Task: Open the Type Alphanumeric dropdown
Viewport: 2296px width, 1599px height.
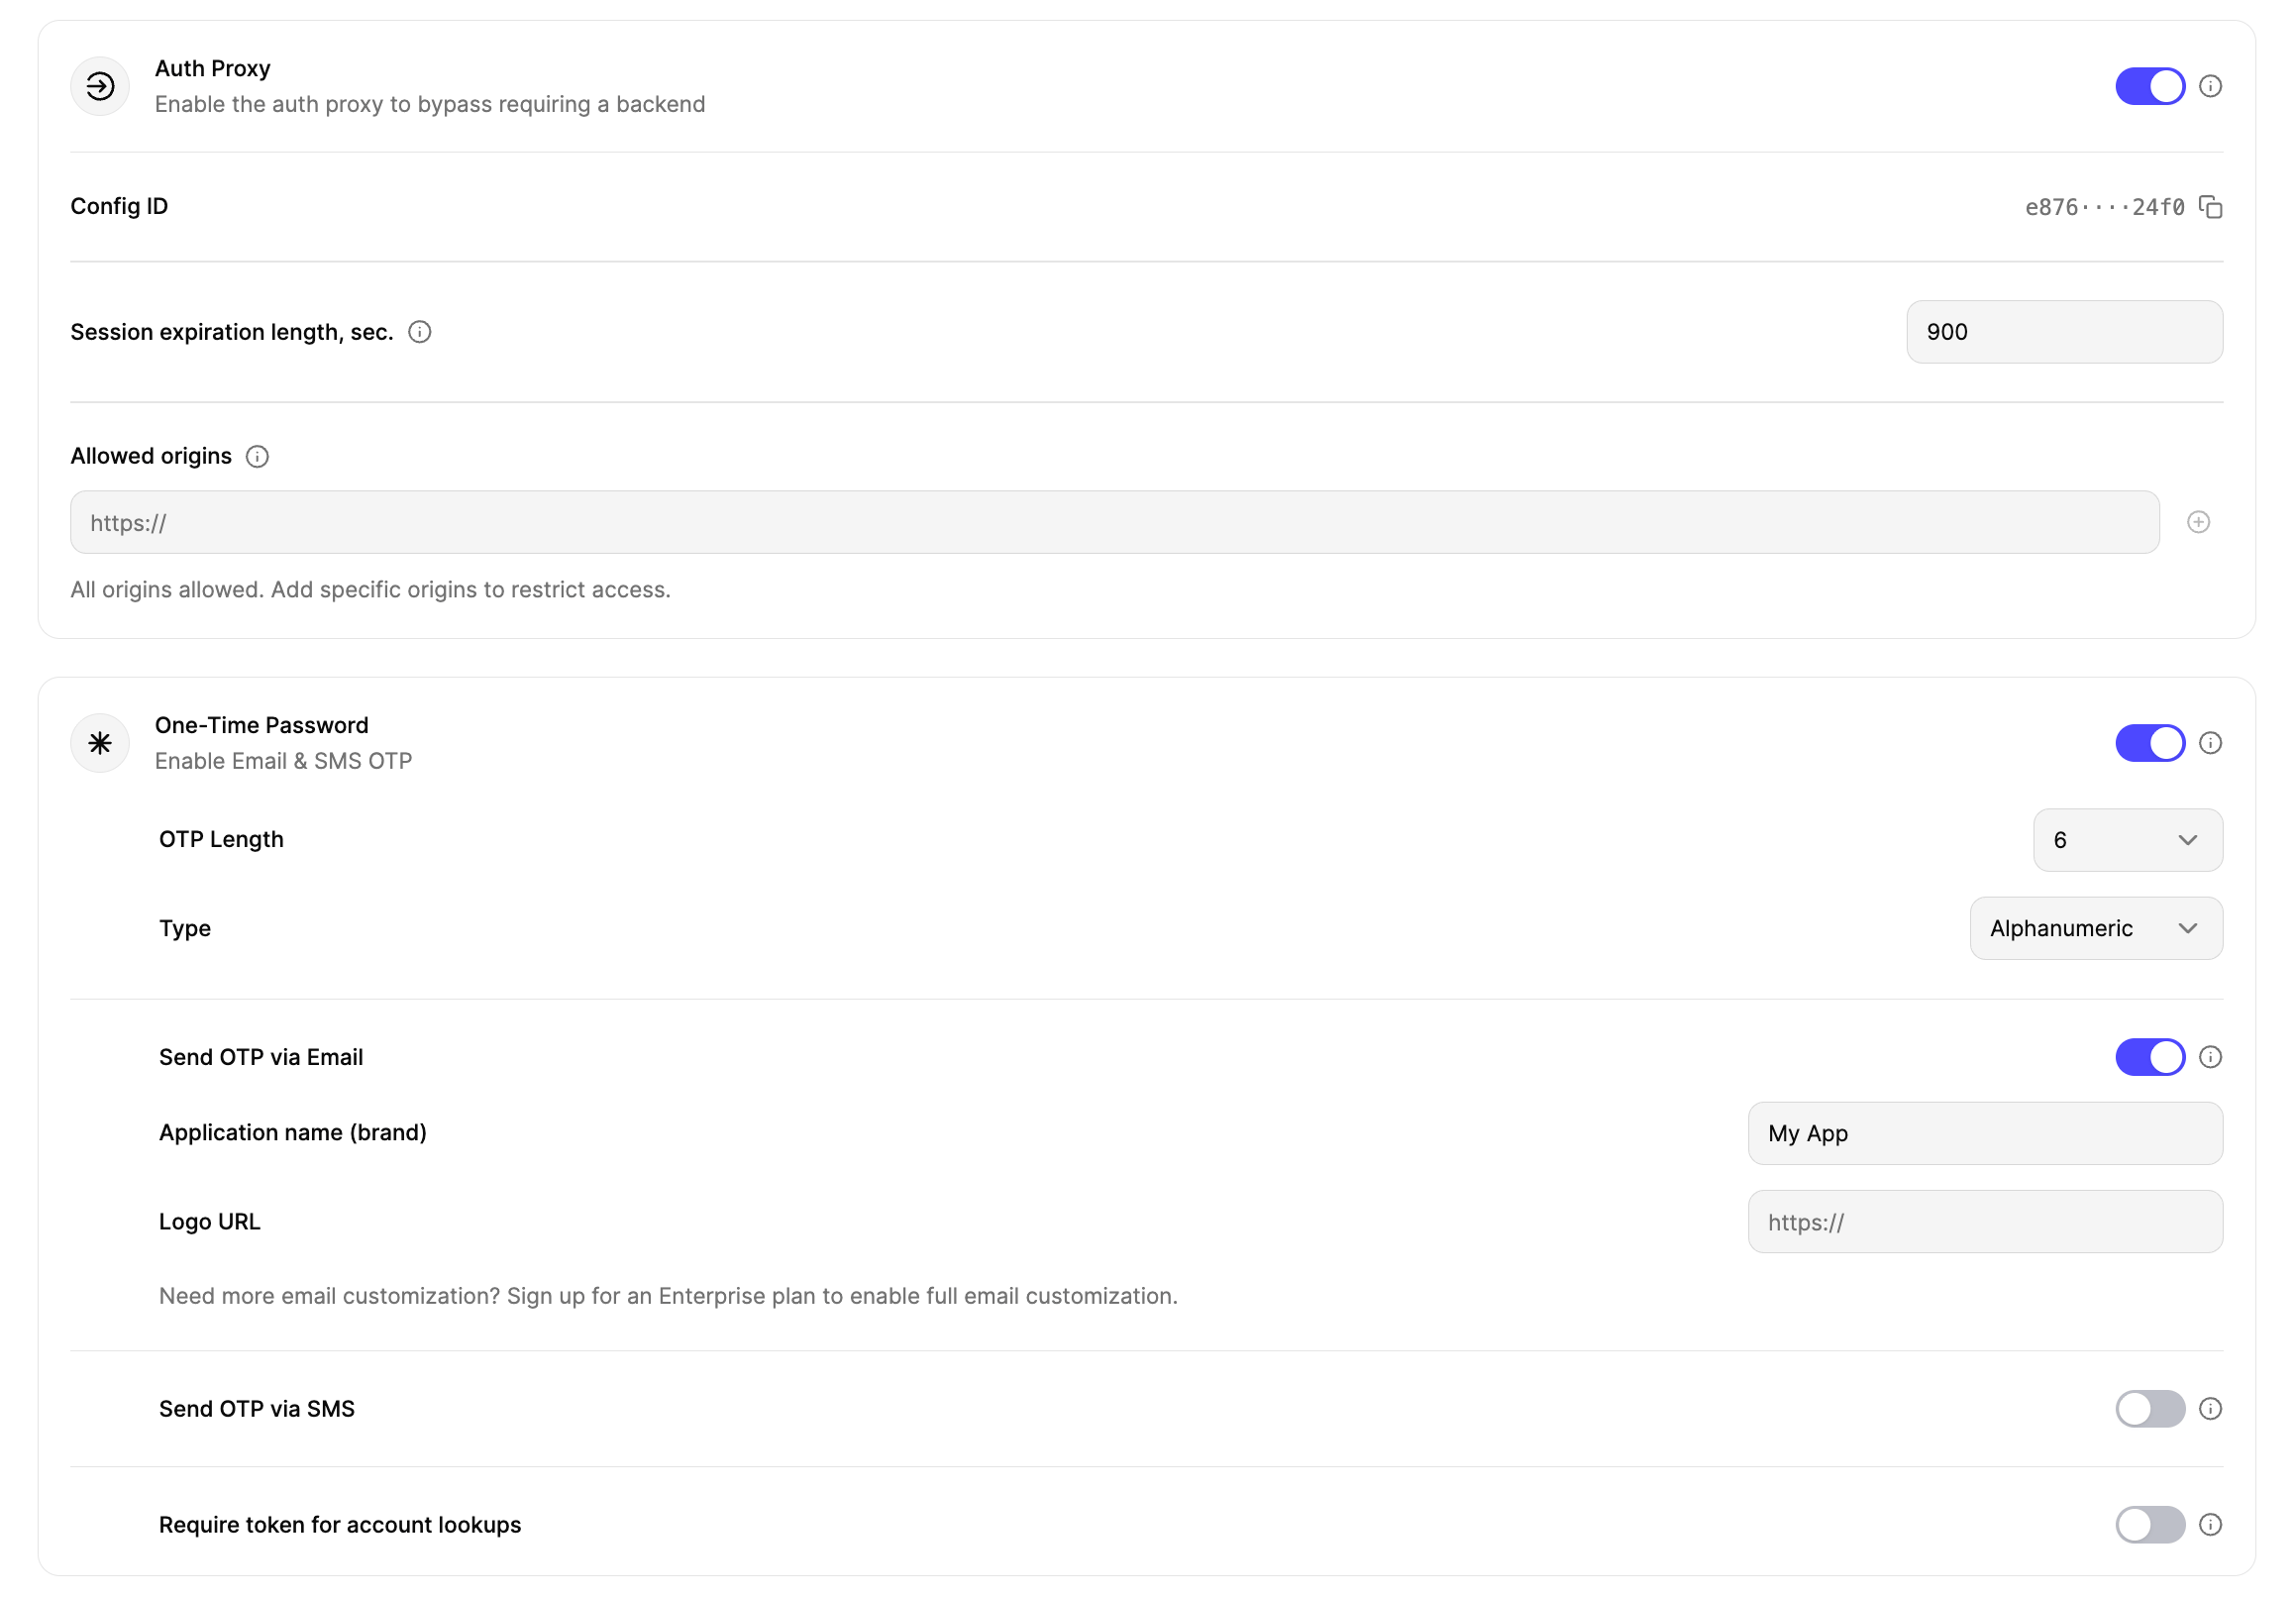Action: tap(2096, 929)
